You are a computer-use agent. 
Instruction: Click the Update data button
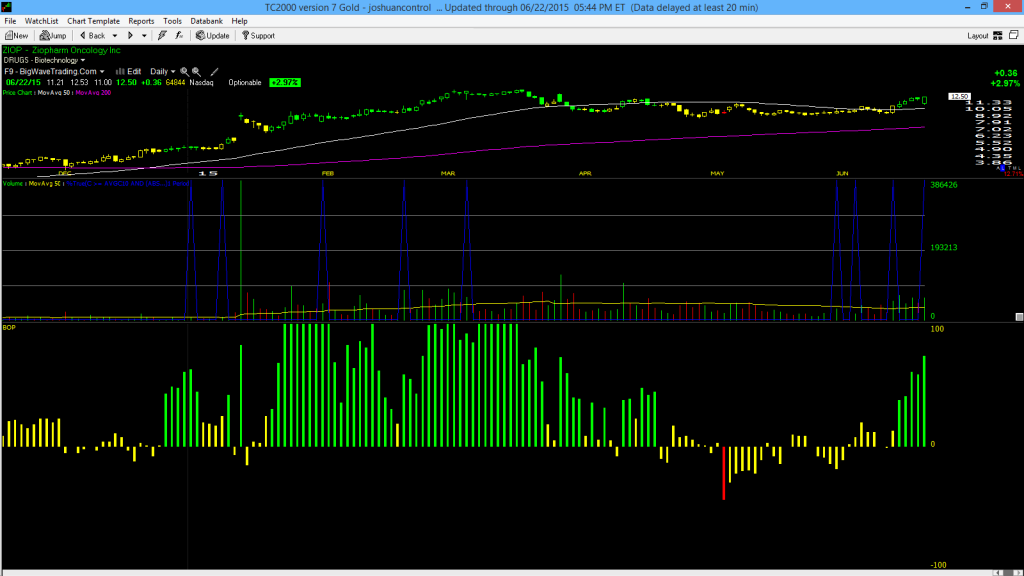(x=213, y=36)
